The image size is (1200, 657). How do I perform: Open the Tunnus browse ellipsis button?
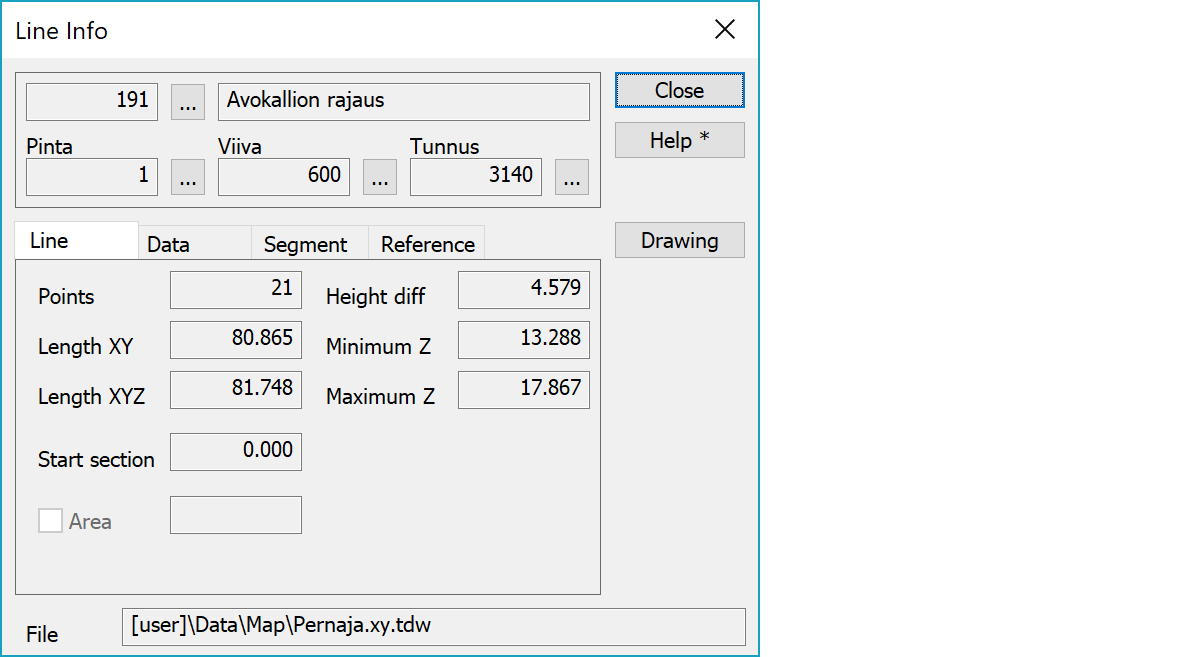[x=572, y=177]
